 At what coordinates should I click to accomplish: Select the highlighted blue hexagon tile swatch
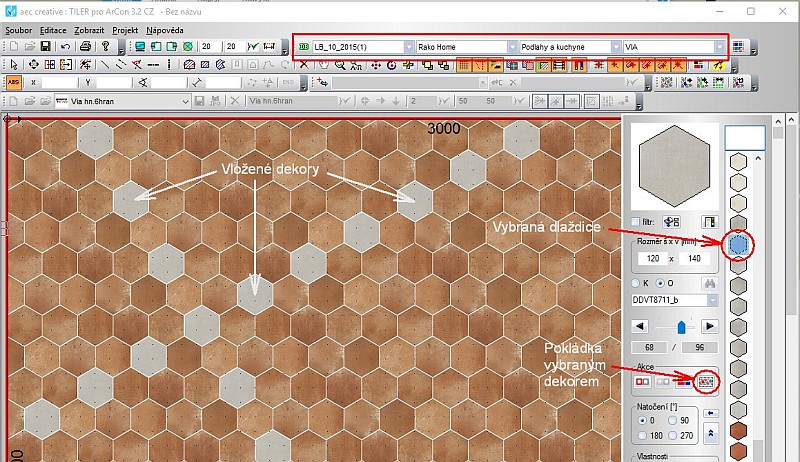point(738,244)
